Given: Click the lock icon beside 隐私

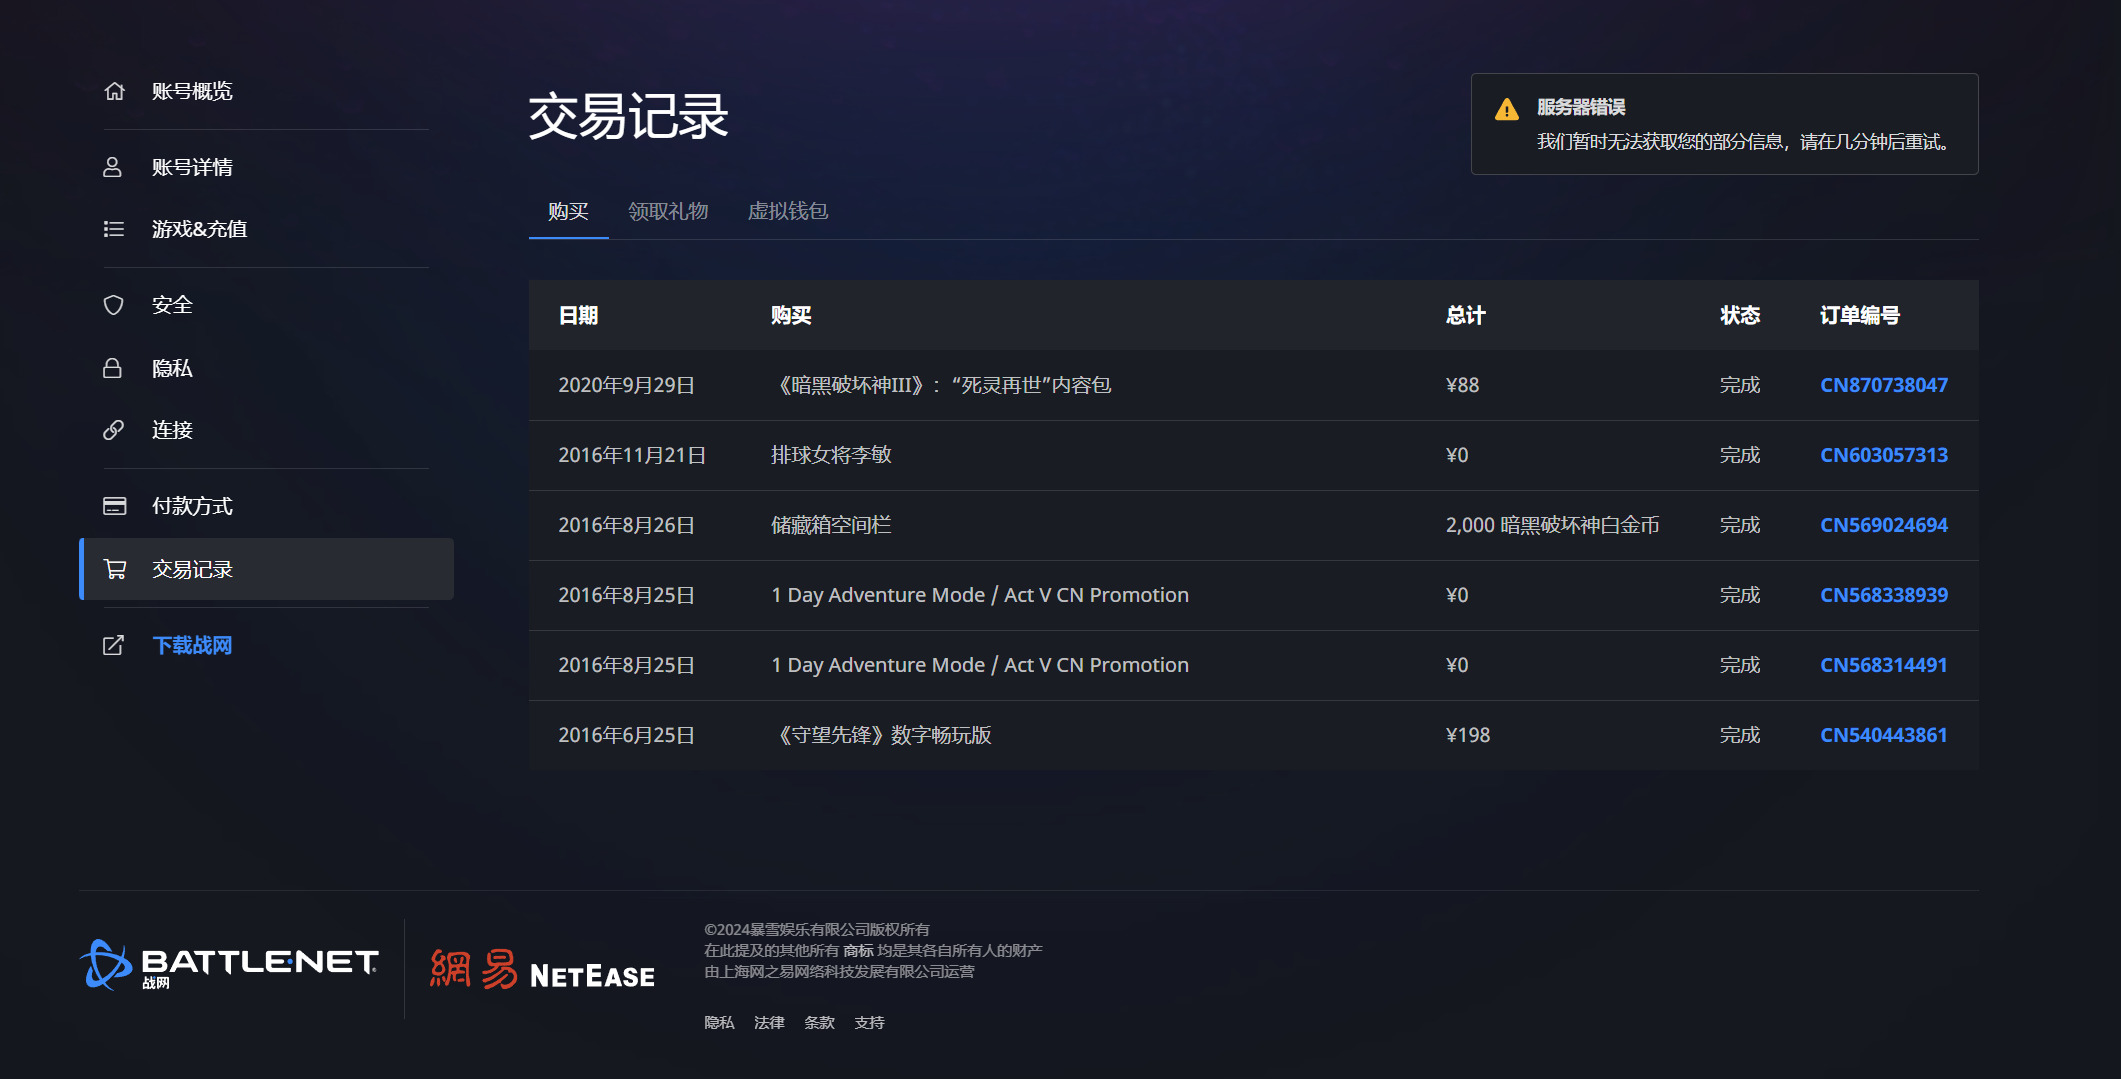Looking at the screenshot, I should [x=113, y=368].
